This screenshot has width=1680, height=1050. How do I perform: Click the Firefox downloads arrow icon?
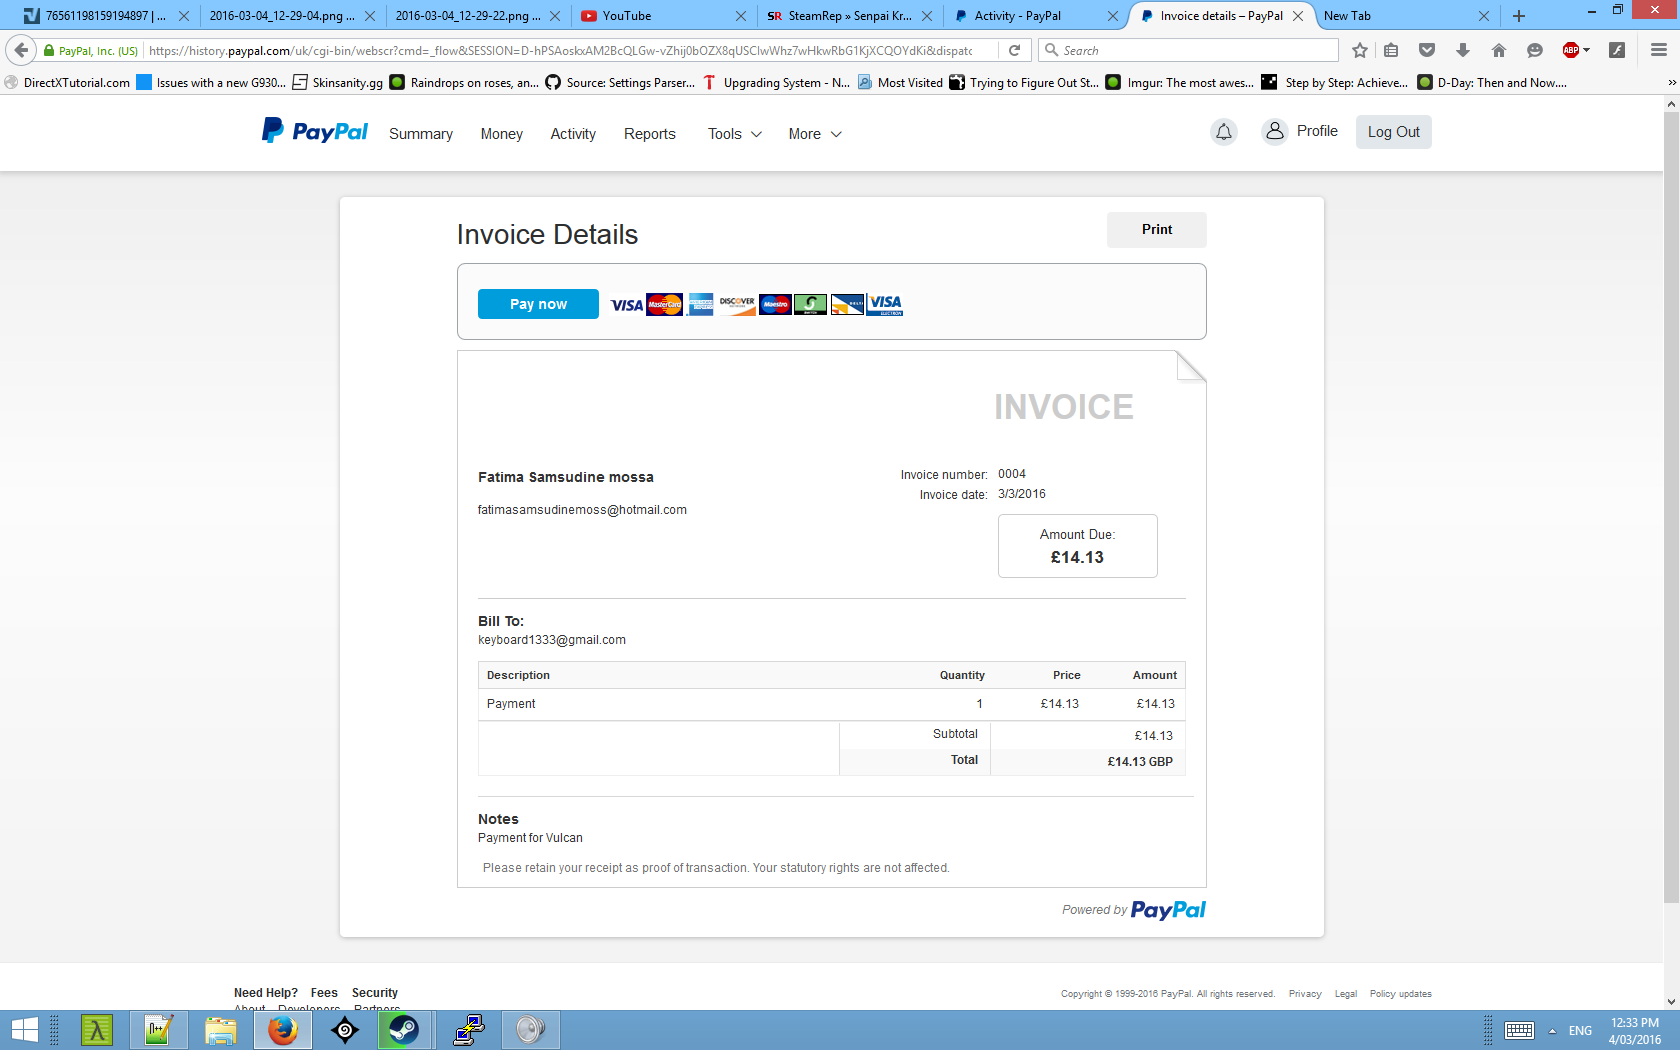1463,50
